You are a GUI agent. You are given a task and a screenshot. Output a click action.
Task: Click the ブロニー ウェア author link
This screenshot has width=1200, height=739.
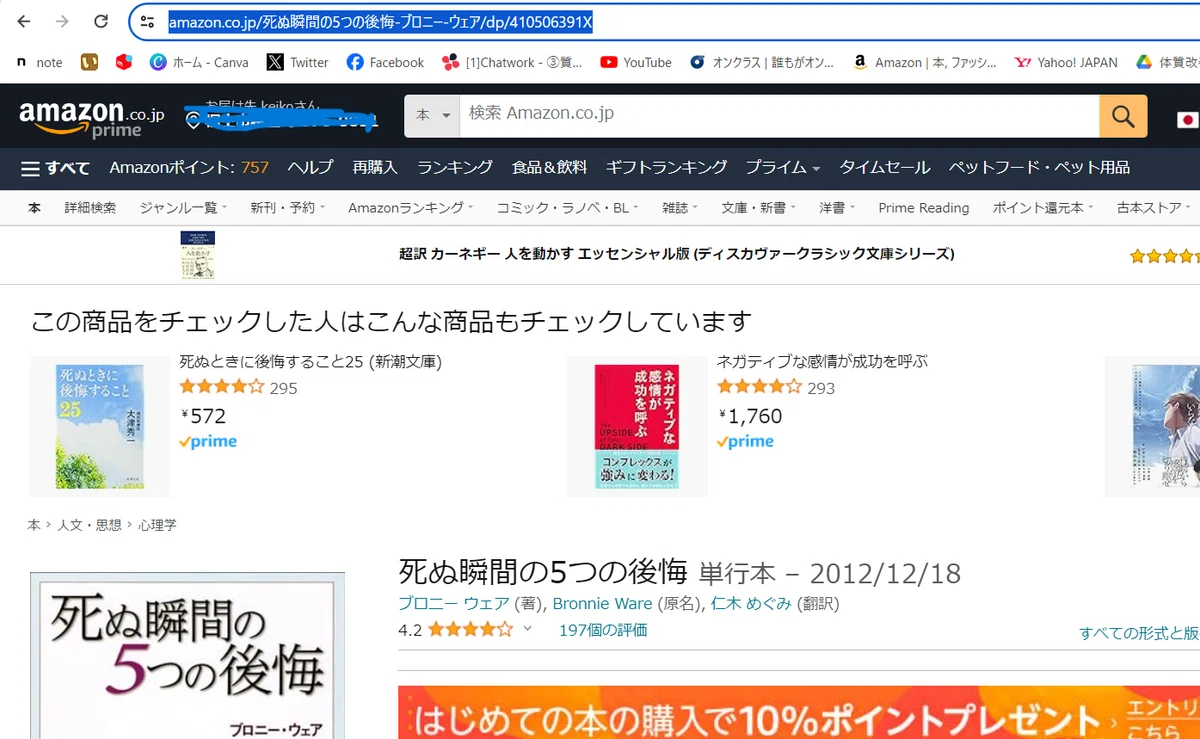point(454,603)
